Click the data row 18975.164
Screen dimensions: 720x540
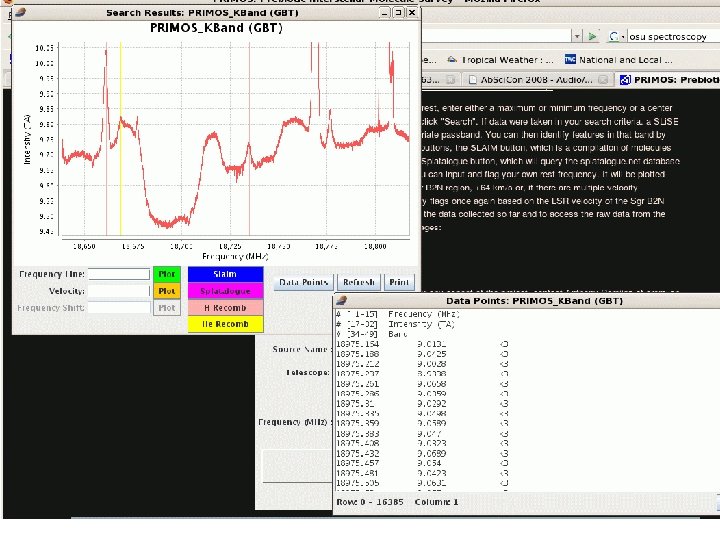(422, 344)
